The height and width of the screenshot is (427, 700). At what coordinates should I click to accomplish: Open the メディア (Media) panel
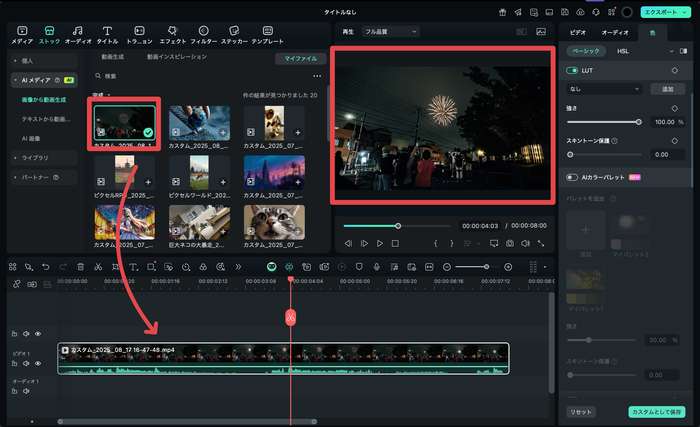pos(22,35)
